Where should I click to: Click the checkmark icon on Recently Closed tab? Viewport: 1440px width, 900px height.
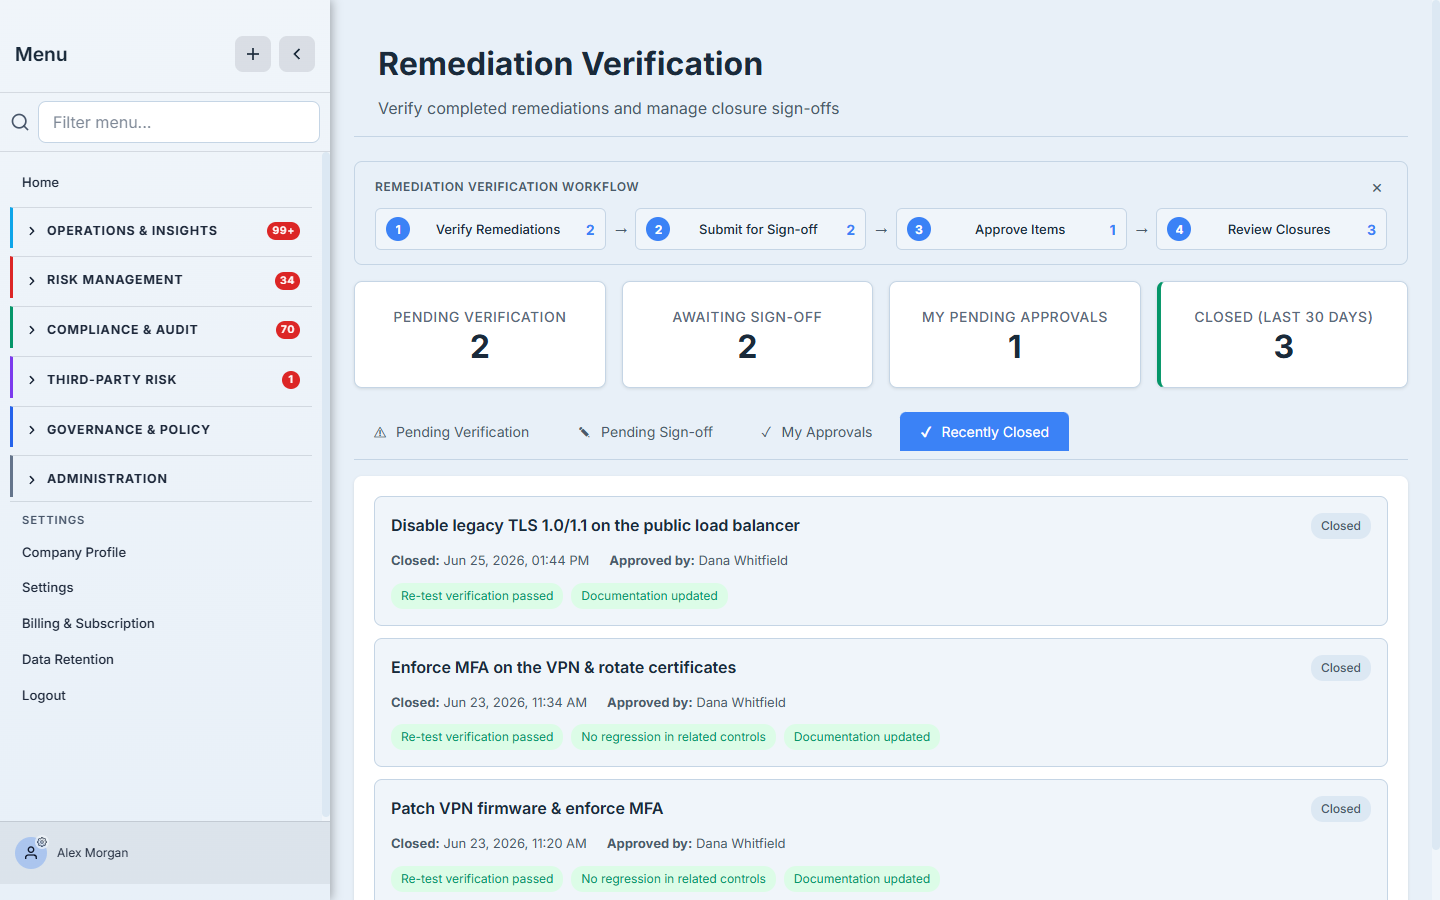926,432
